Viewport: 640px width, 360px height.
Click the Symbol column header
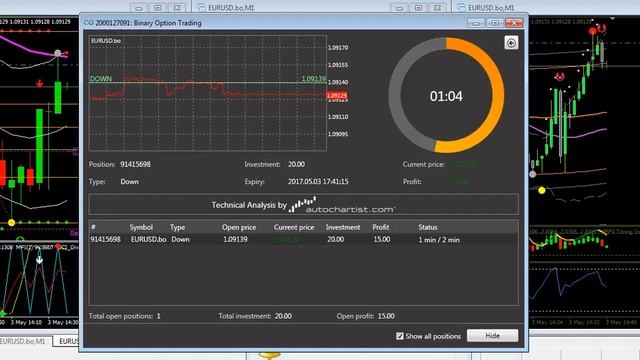[141, 227]
